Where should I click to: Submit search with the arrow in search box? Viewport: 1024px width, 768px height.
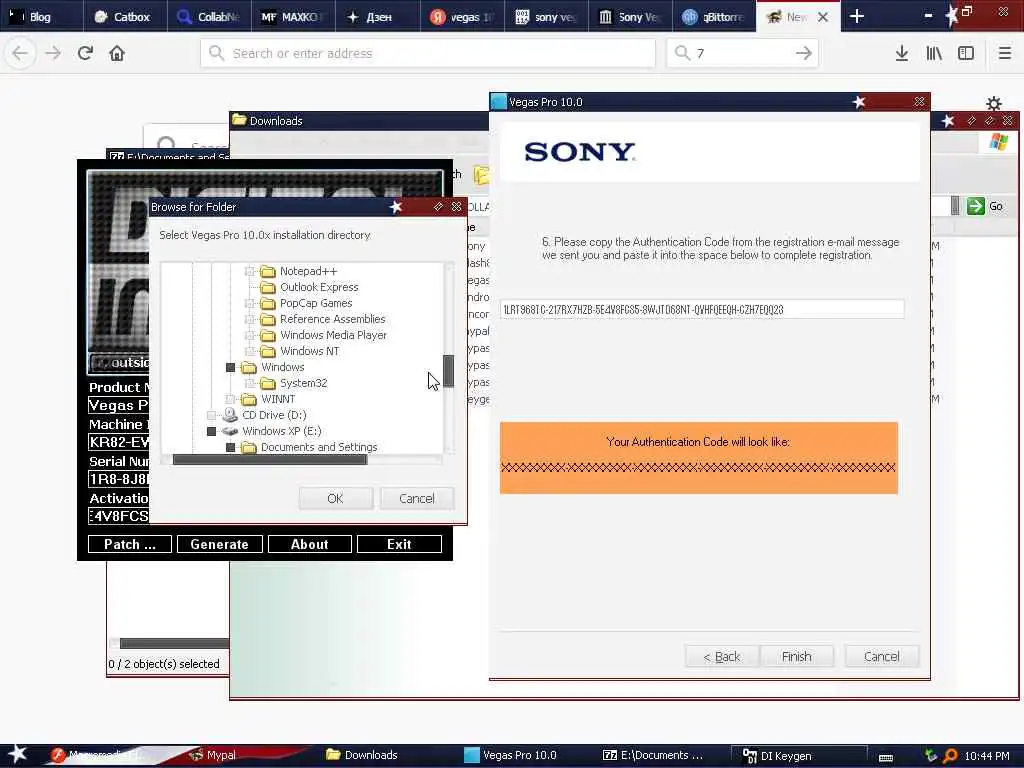[x=803, y=53]
